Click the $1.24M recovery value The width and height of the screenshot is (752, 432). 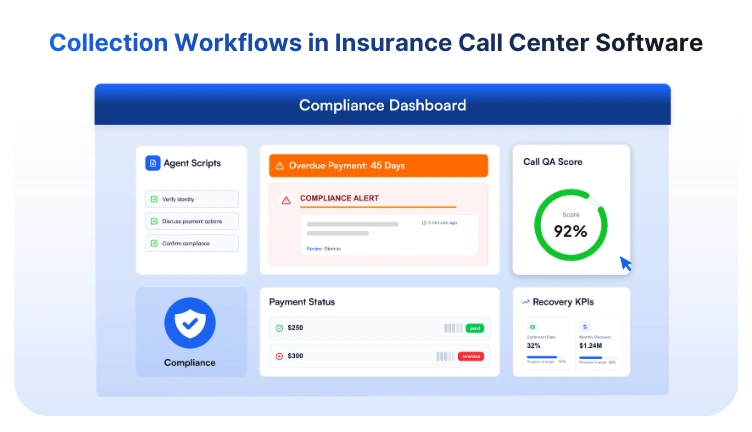(x=591, y=346)
